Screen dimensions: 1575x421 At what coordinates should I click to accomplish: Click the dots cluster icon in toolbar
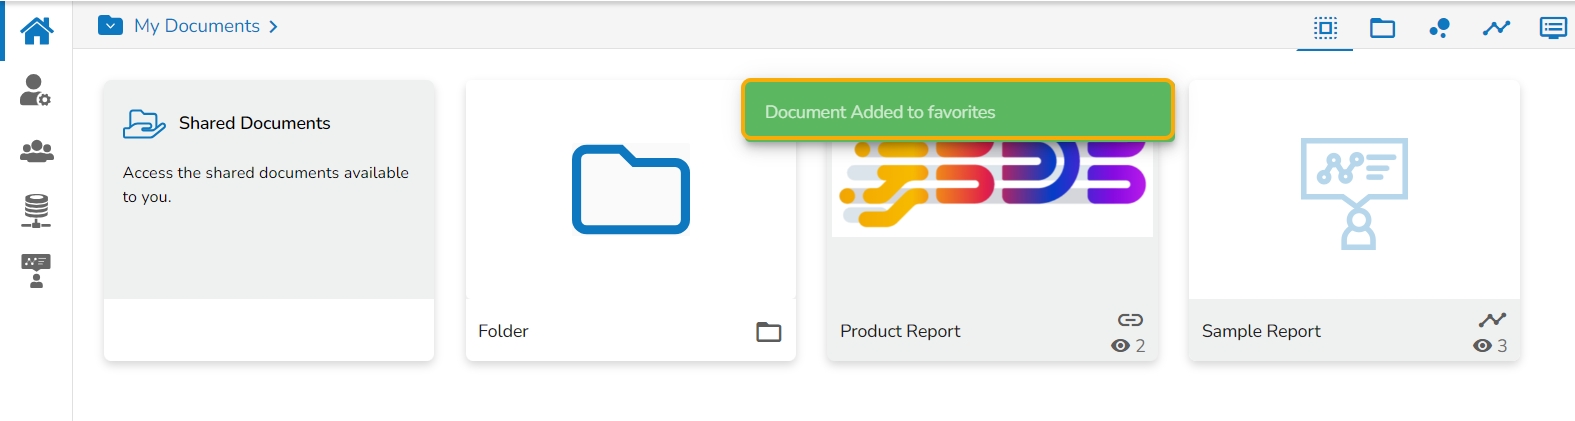[1439, 28]
